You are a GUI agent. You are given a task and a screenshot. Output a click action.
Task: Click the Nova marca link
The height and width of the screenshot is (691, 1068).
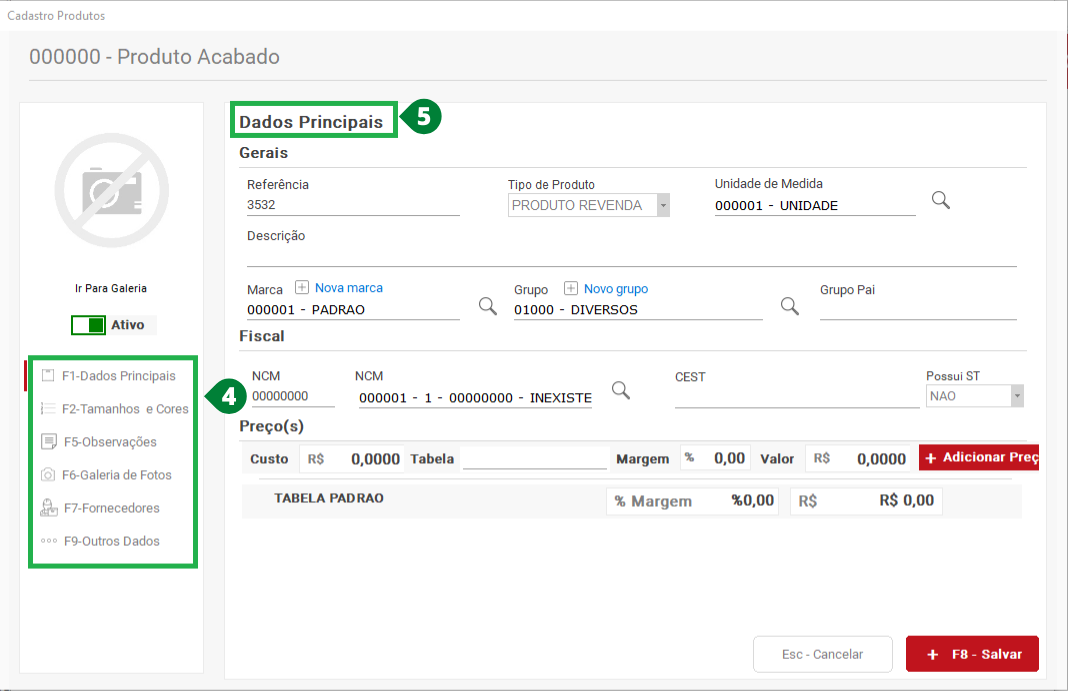[349, 288]
